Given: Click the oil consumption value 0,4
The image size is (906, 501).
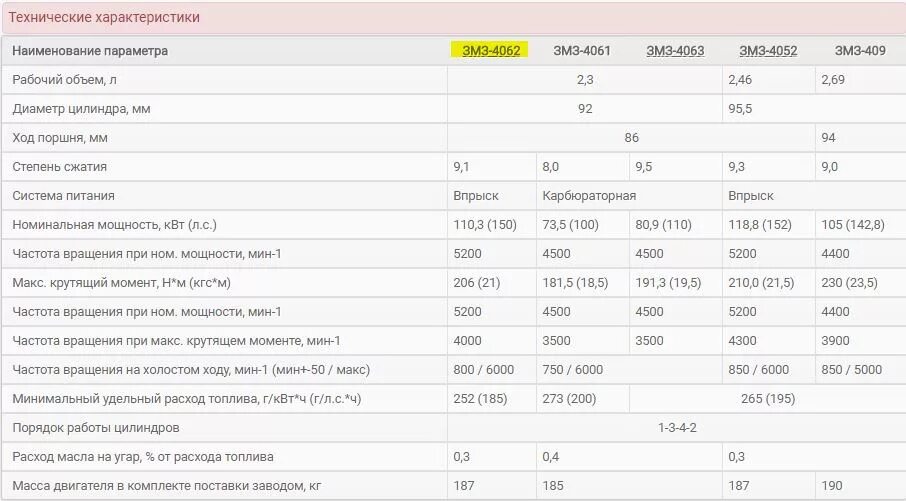Looking at the screenshot, I should [551, 457].
